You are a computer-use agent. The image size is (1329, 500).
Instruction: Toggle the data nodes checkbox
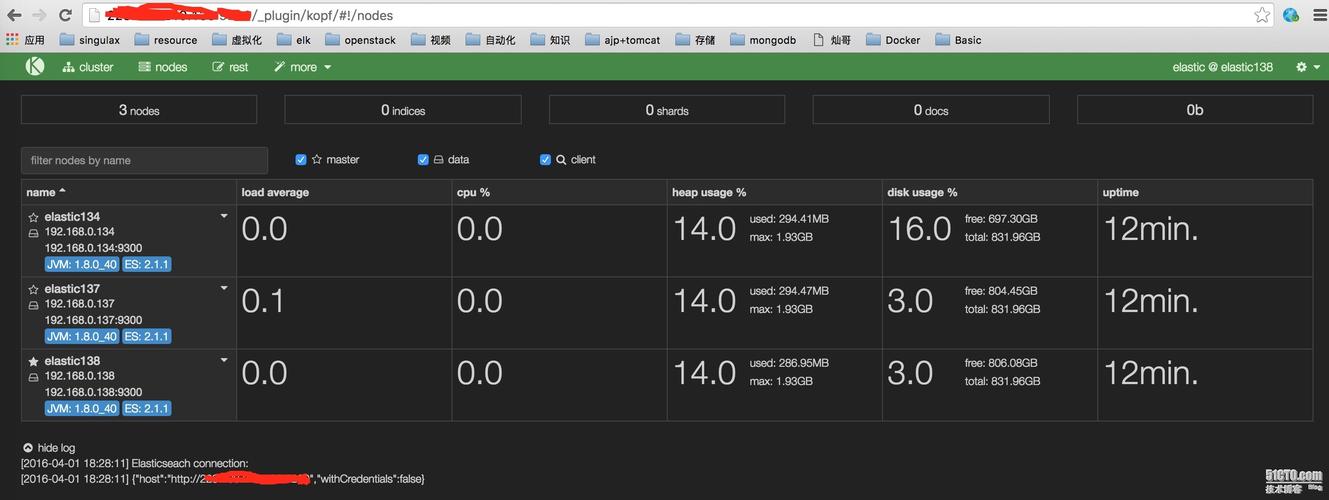click(x=423, y=160)
